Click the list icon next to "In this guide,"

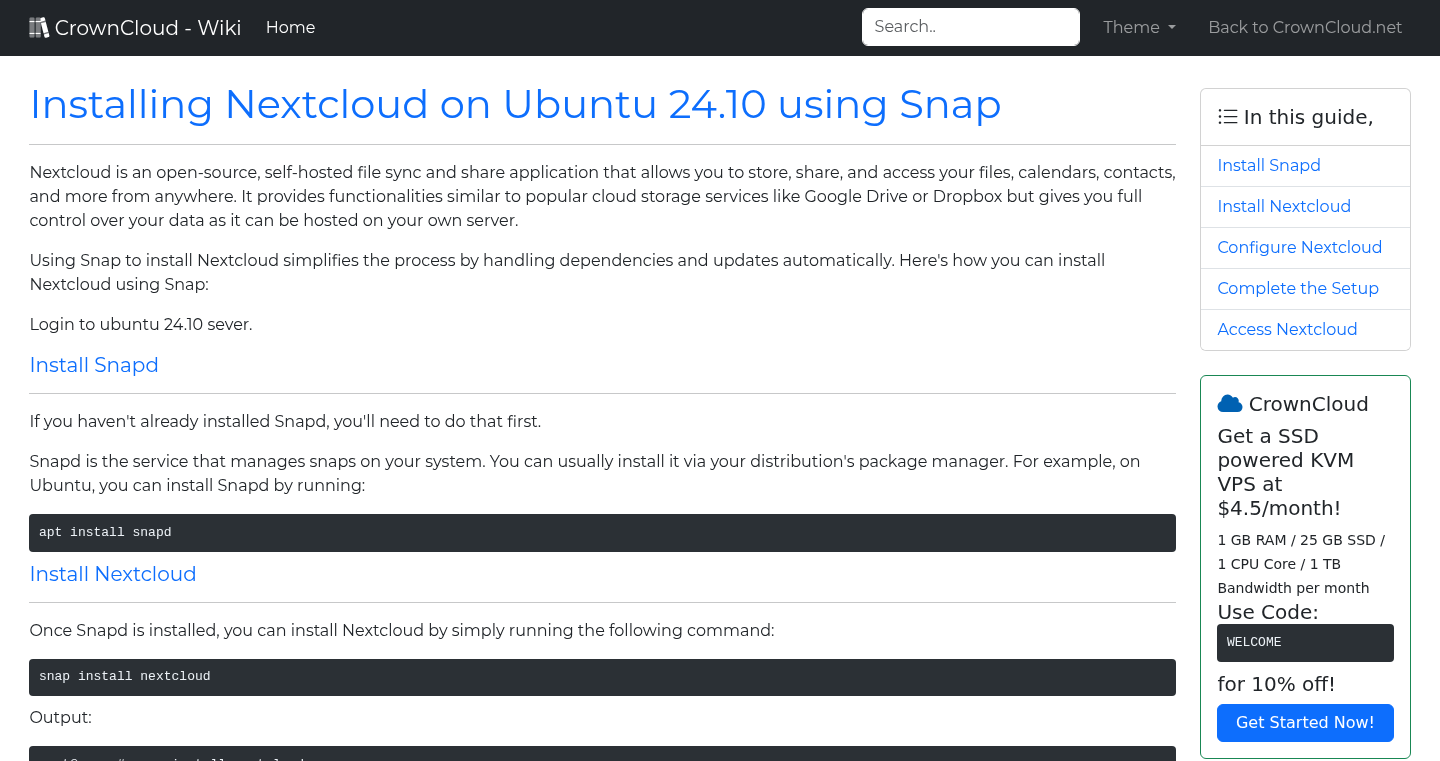click(x=1227, y=116)
